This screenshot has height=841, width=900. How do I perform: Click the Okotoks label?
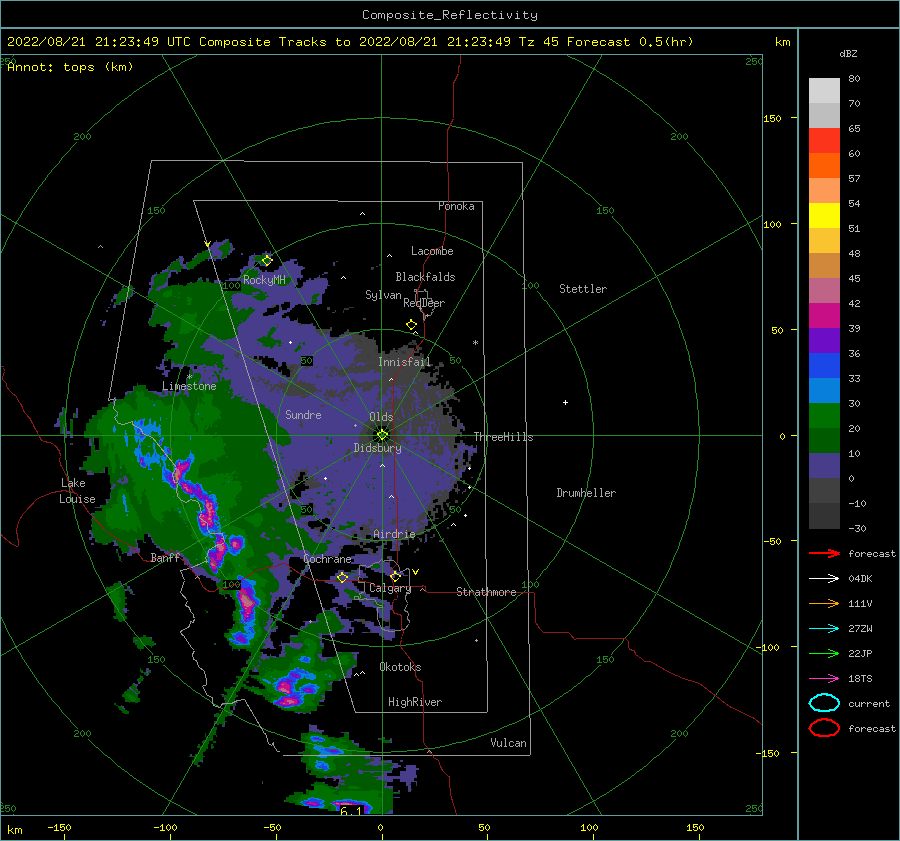(400, 667)
